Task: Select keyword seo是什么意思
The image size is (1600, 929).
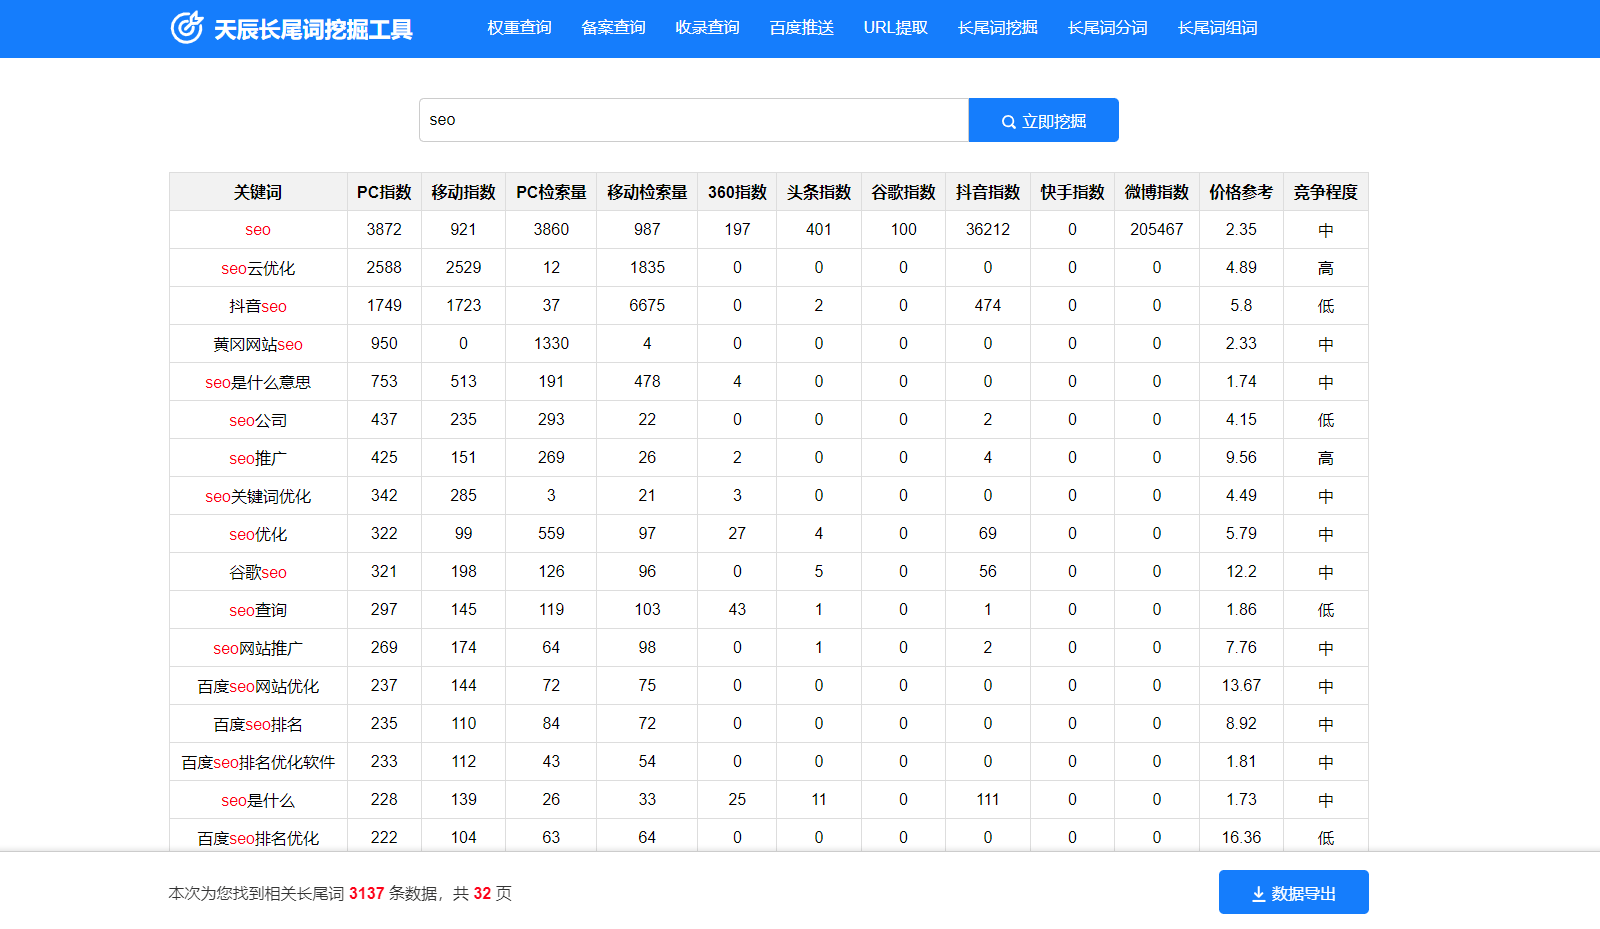Action: coord(258,382)
